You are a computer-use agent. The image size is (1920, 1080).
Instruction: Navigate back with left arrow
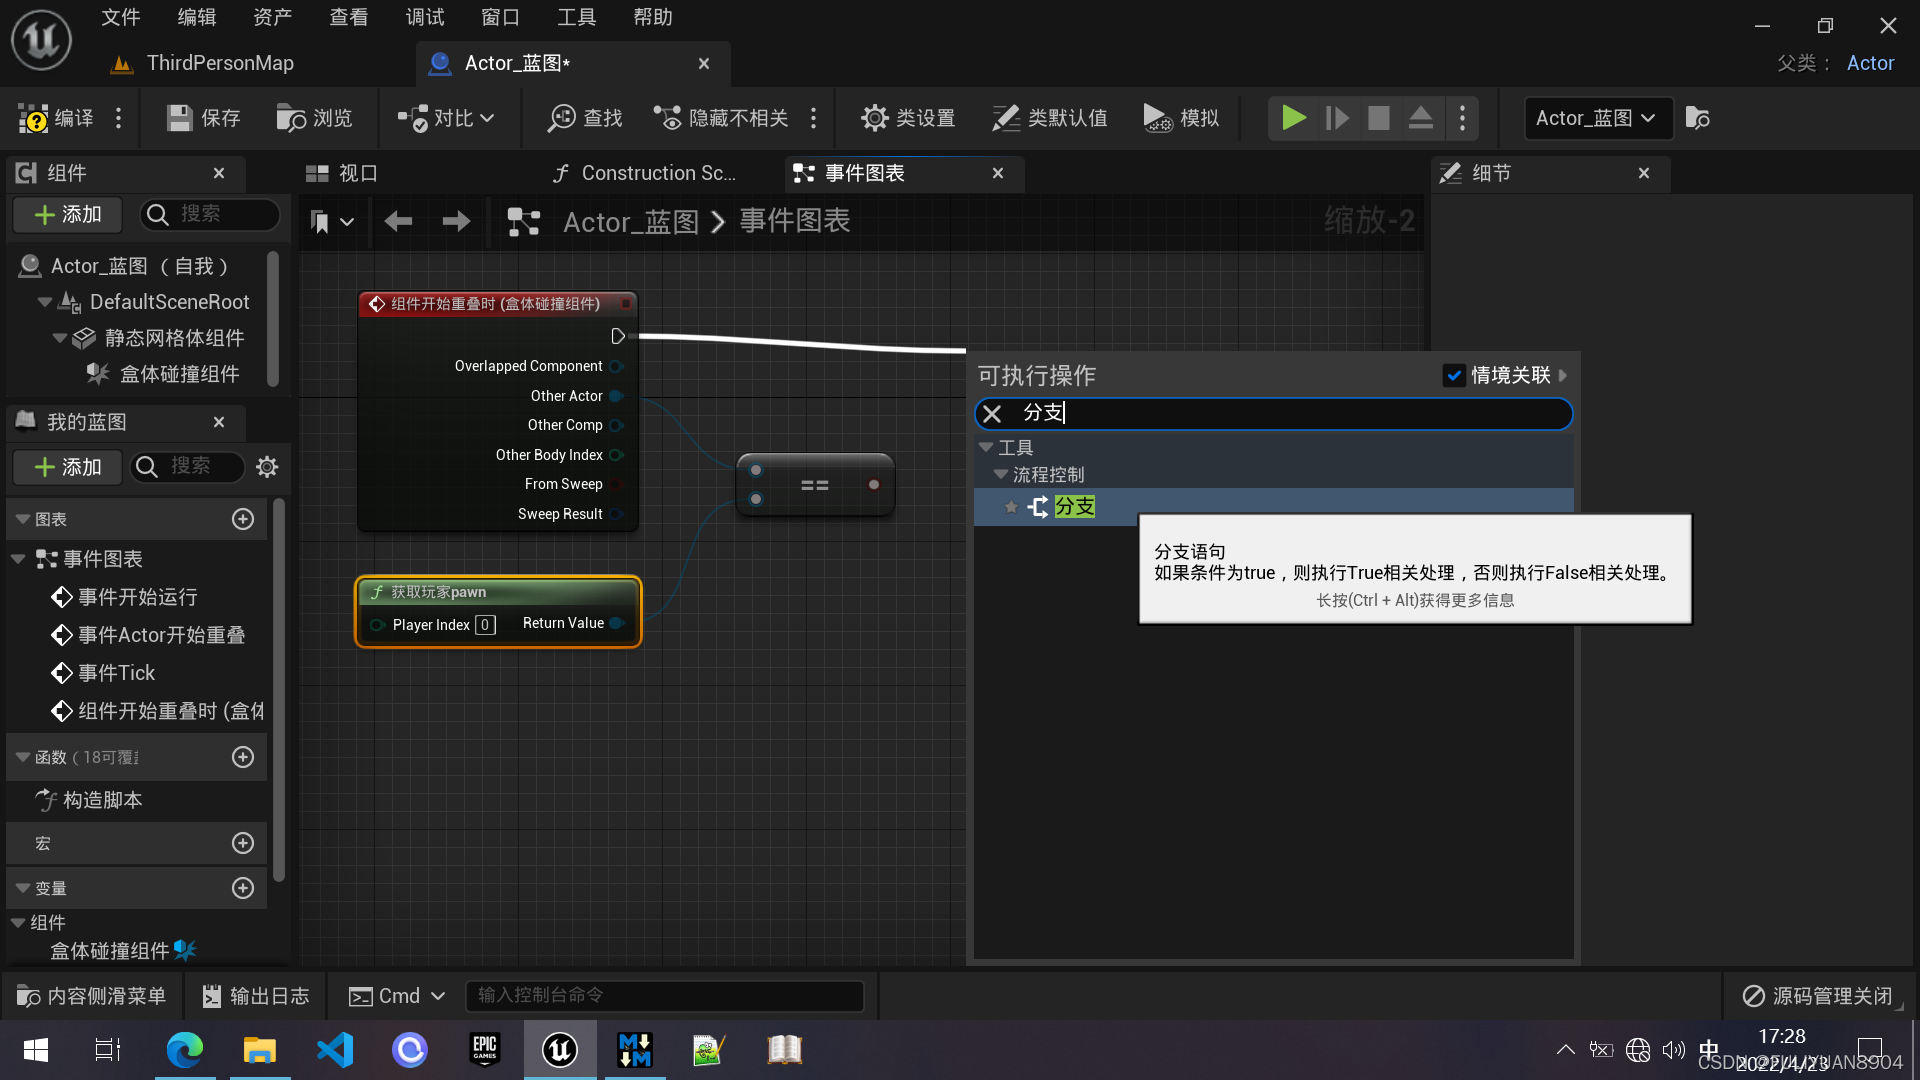pyautogui.click(x=398, y=221)
